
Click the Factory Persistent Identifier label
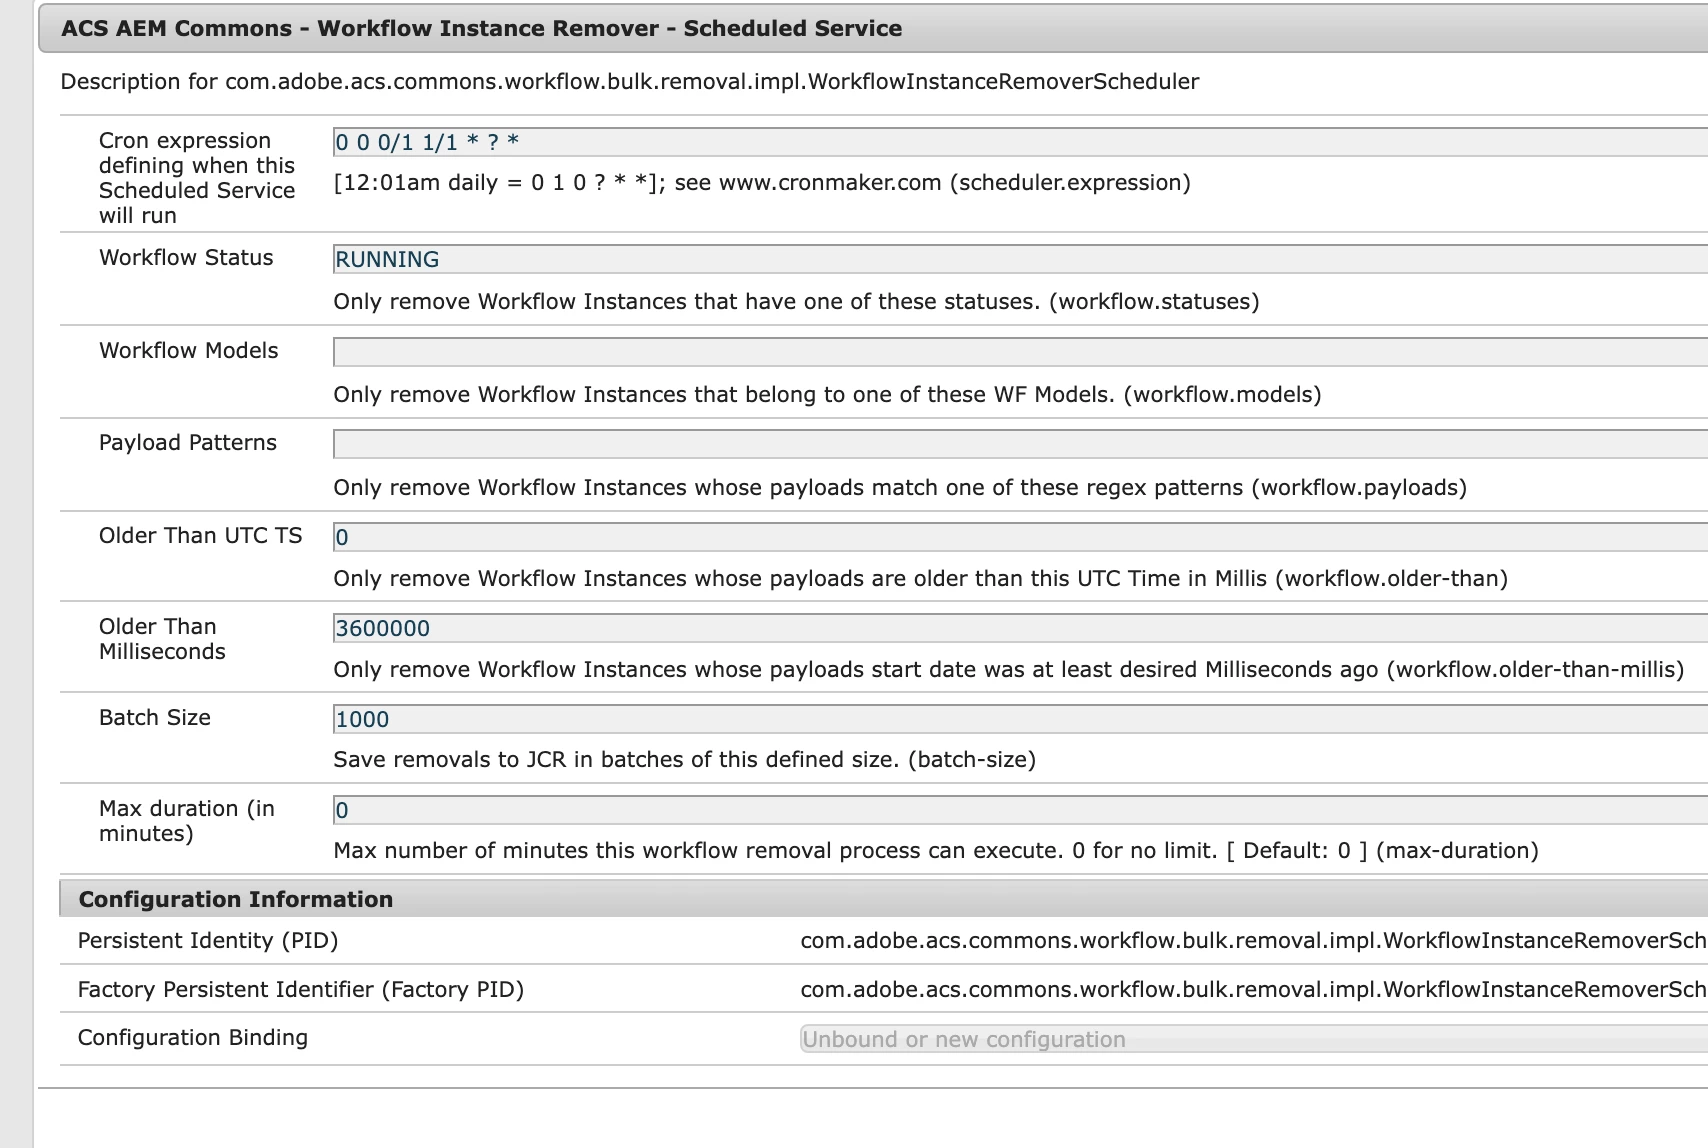301,990
